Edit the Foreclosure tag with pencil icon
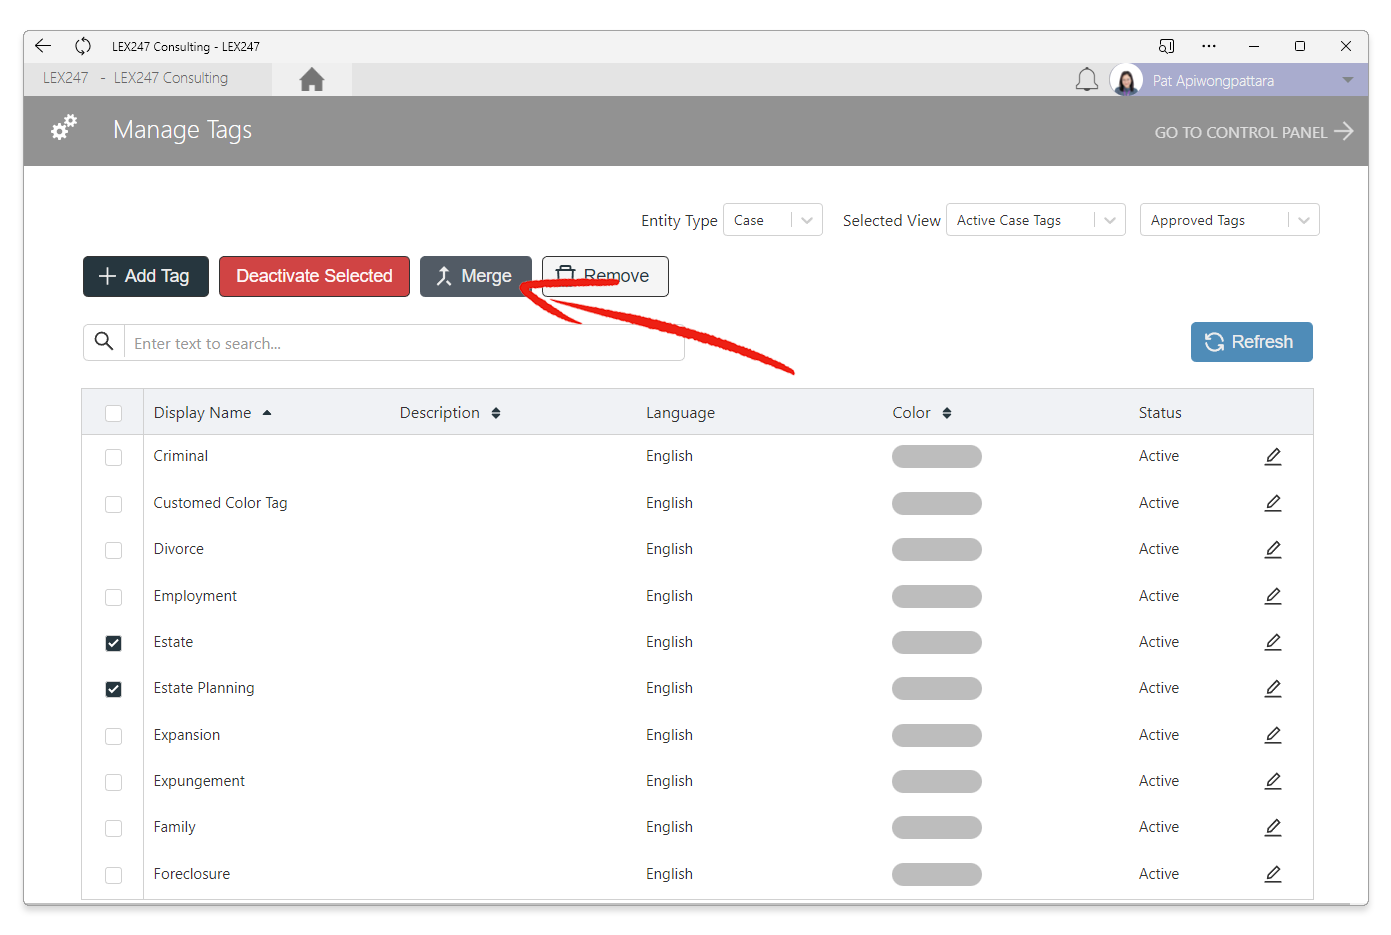 [1273, 874]
